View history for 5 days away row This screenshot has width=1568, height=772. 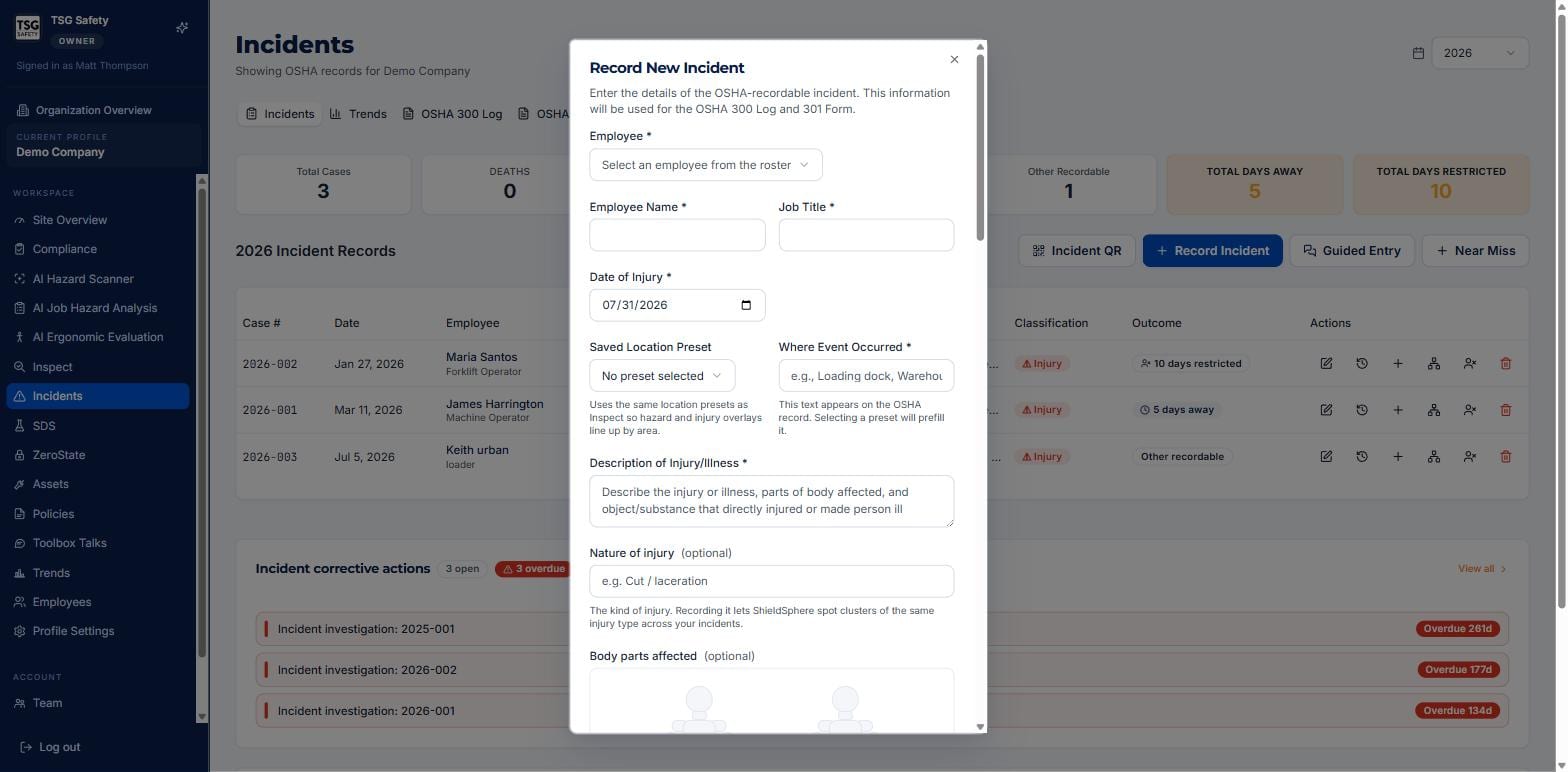pyautogui.click(x=1362, y=410)
